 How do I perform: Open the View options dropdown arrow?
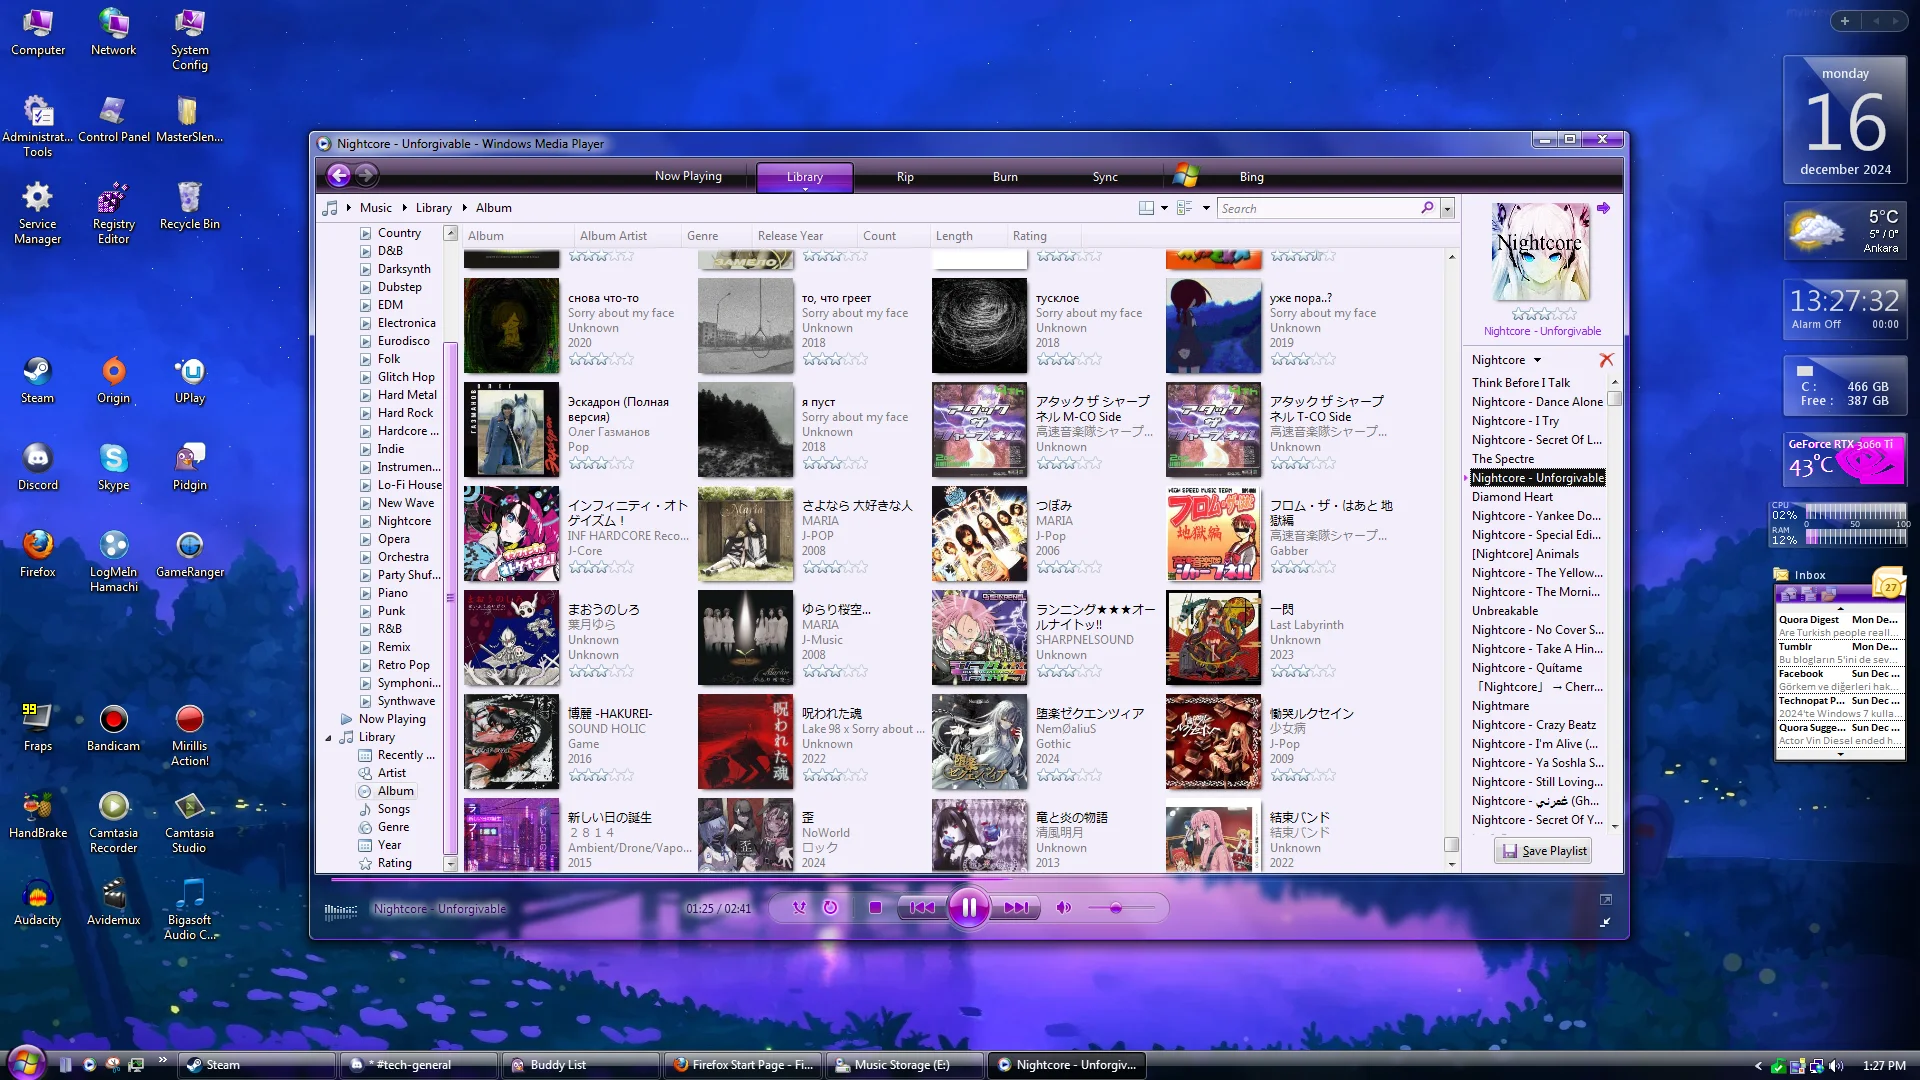click(1206, 208)
